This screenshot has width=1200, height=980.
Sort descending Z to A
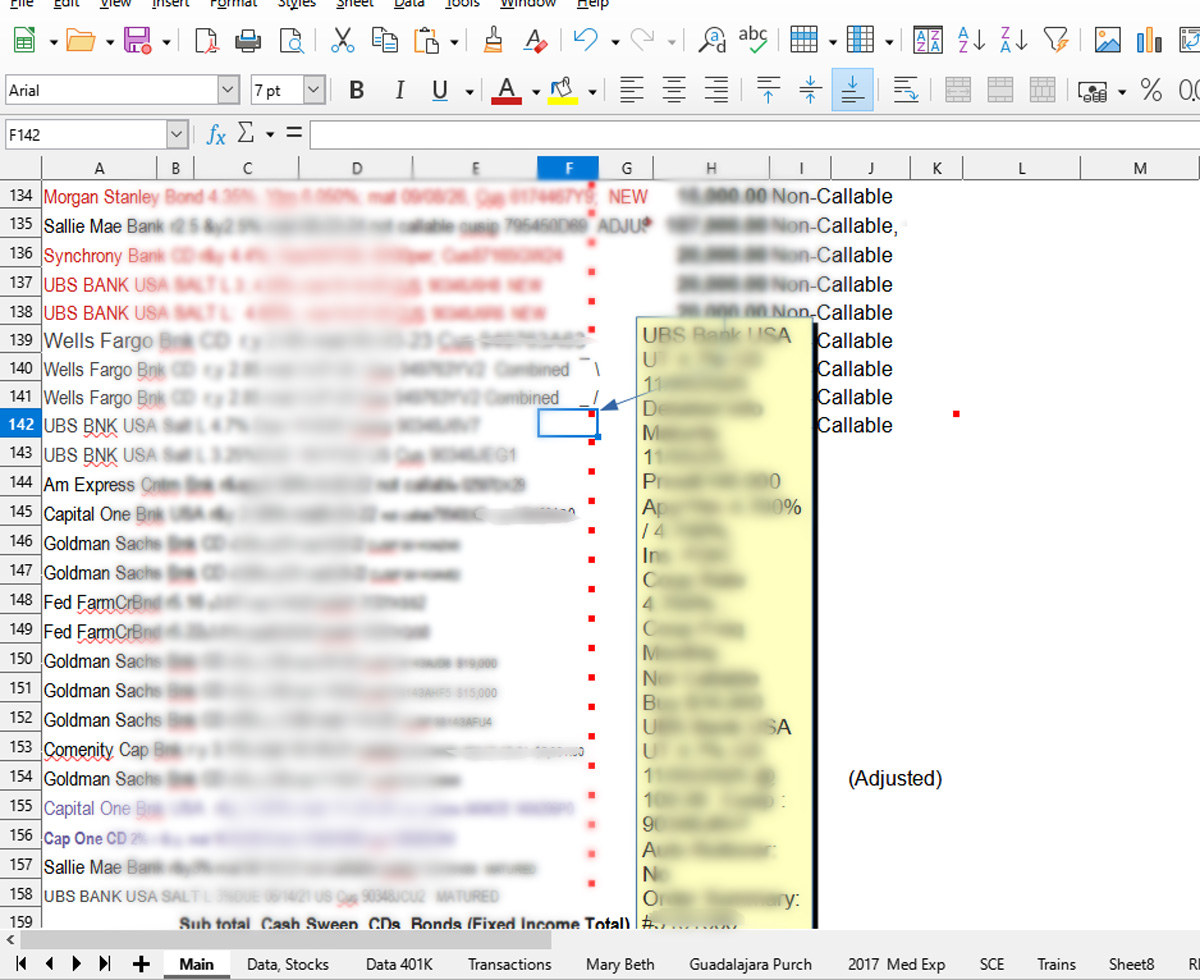click(x=1013, y=40)
